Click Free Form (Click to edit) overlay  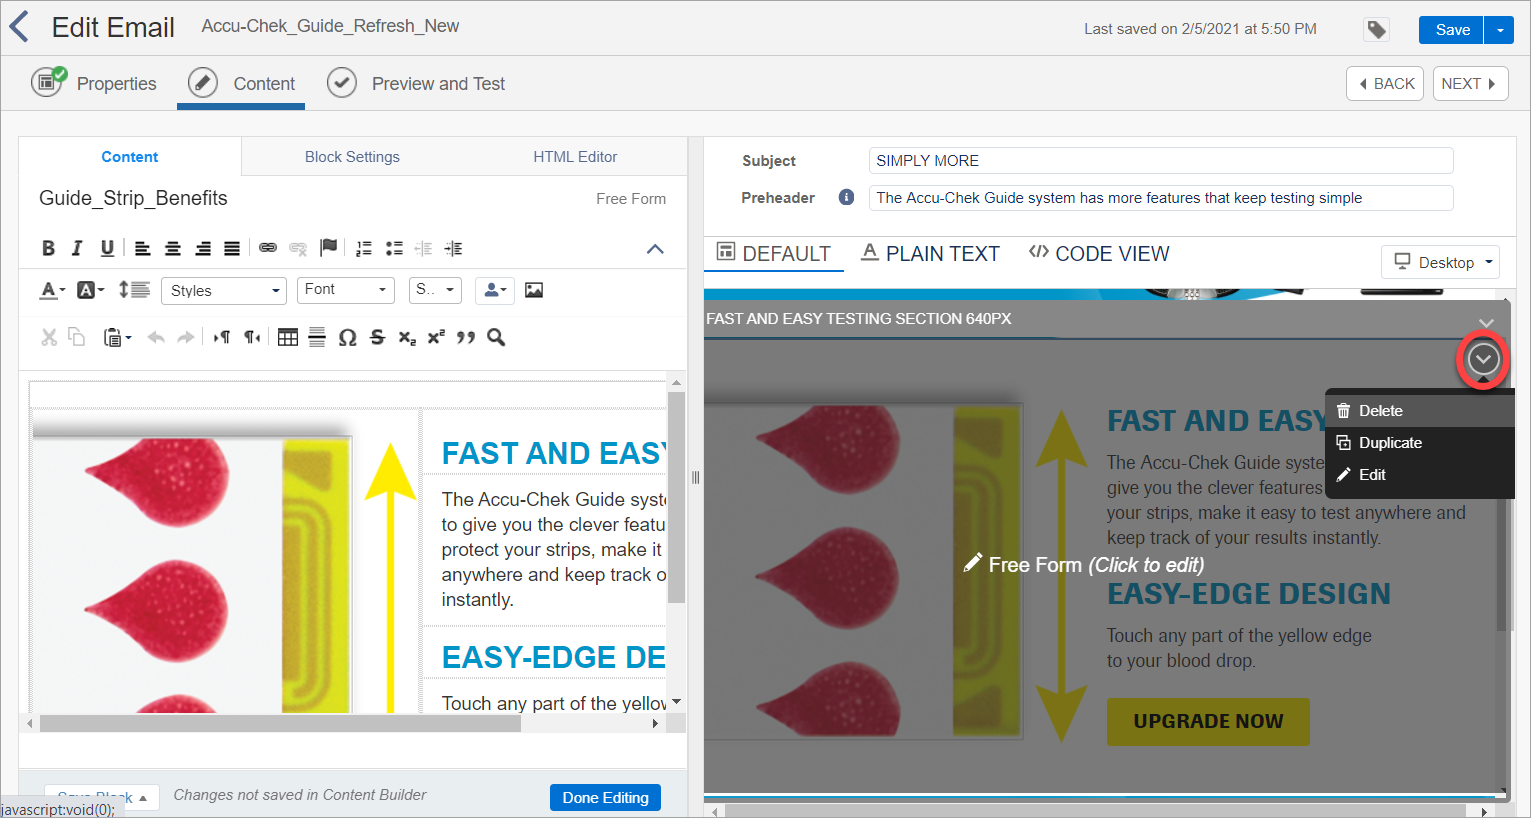tap(1084, 565)
